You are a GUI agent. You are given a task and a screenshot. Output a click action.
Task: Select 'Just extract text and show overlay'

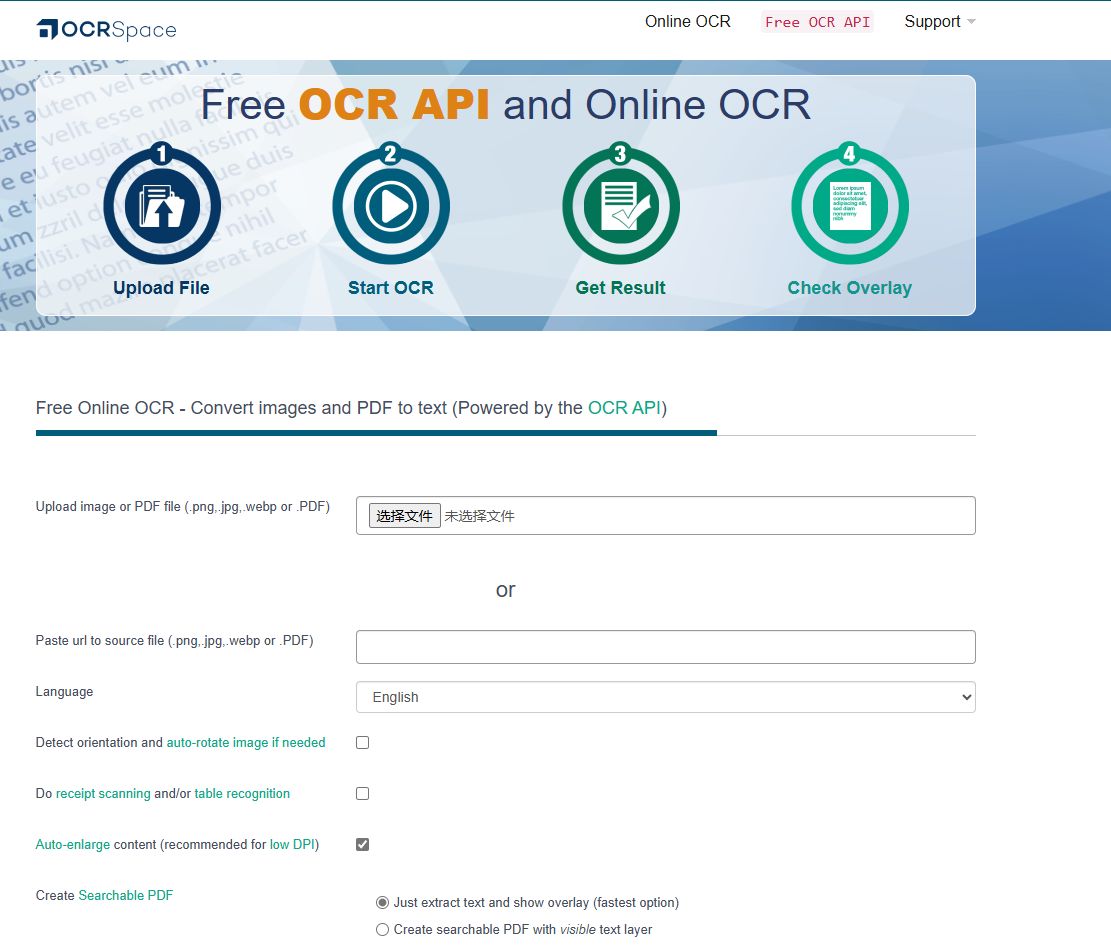(x=383, y=903)
